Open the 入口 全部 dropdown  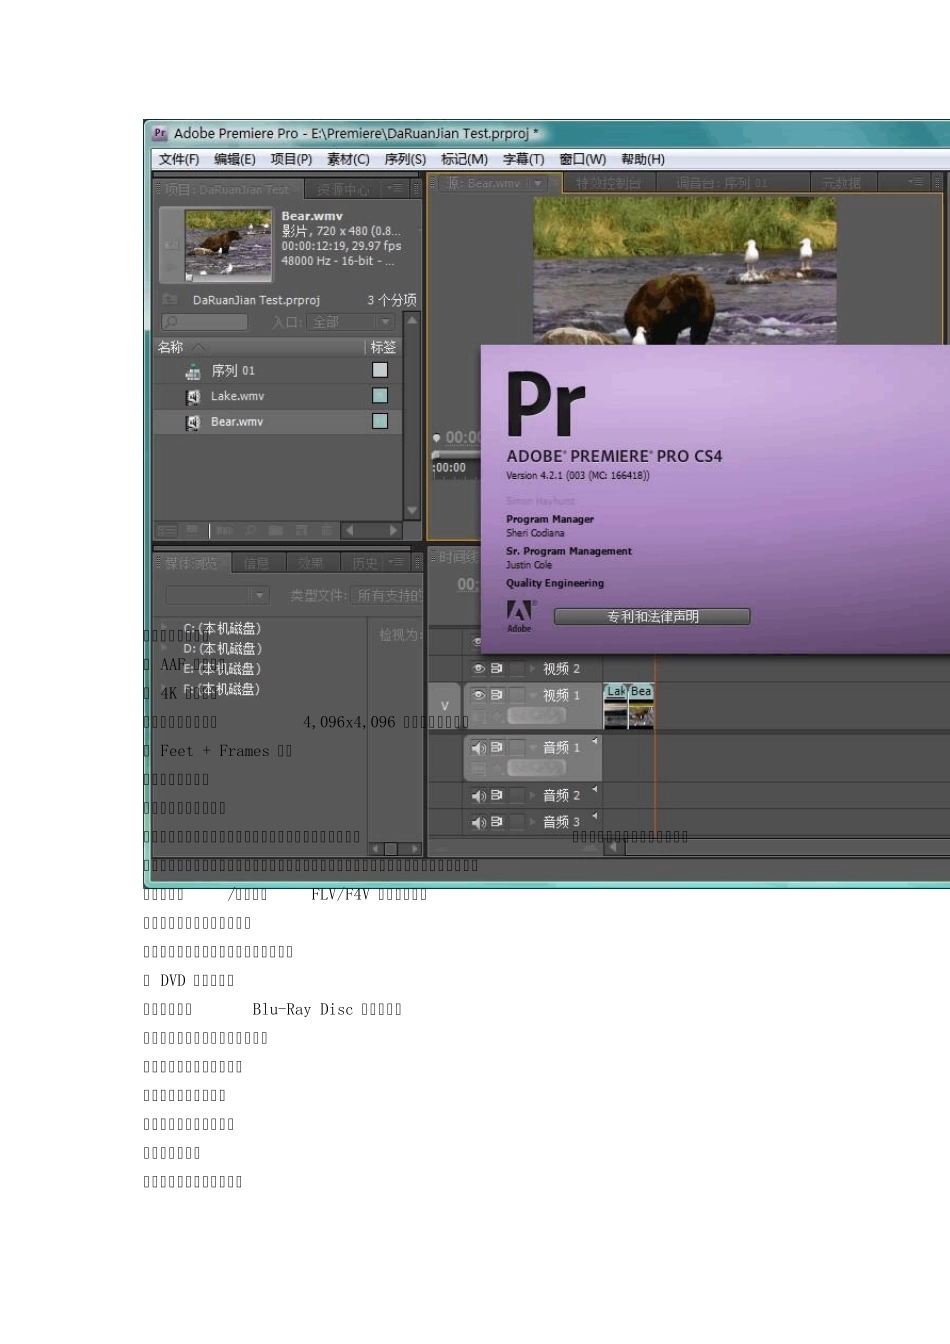[351, 322]
